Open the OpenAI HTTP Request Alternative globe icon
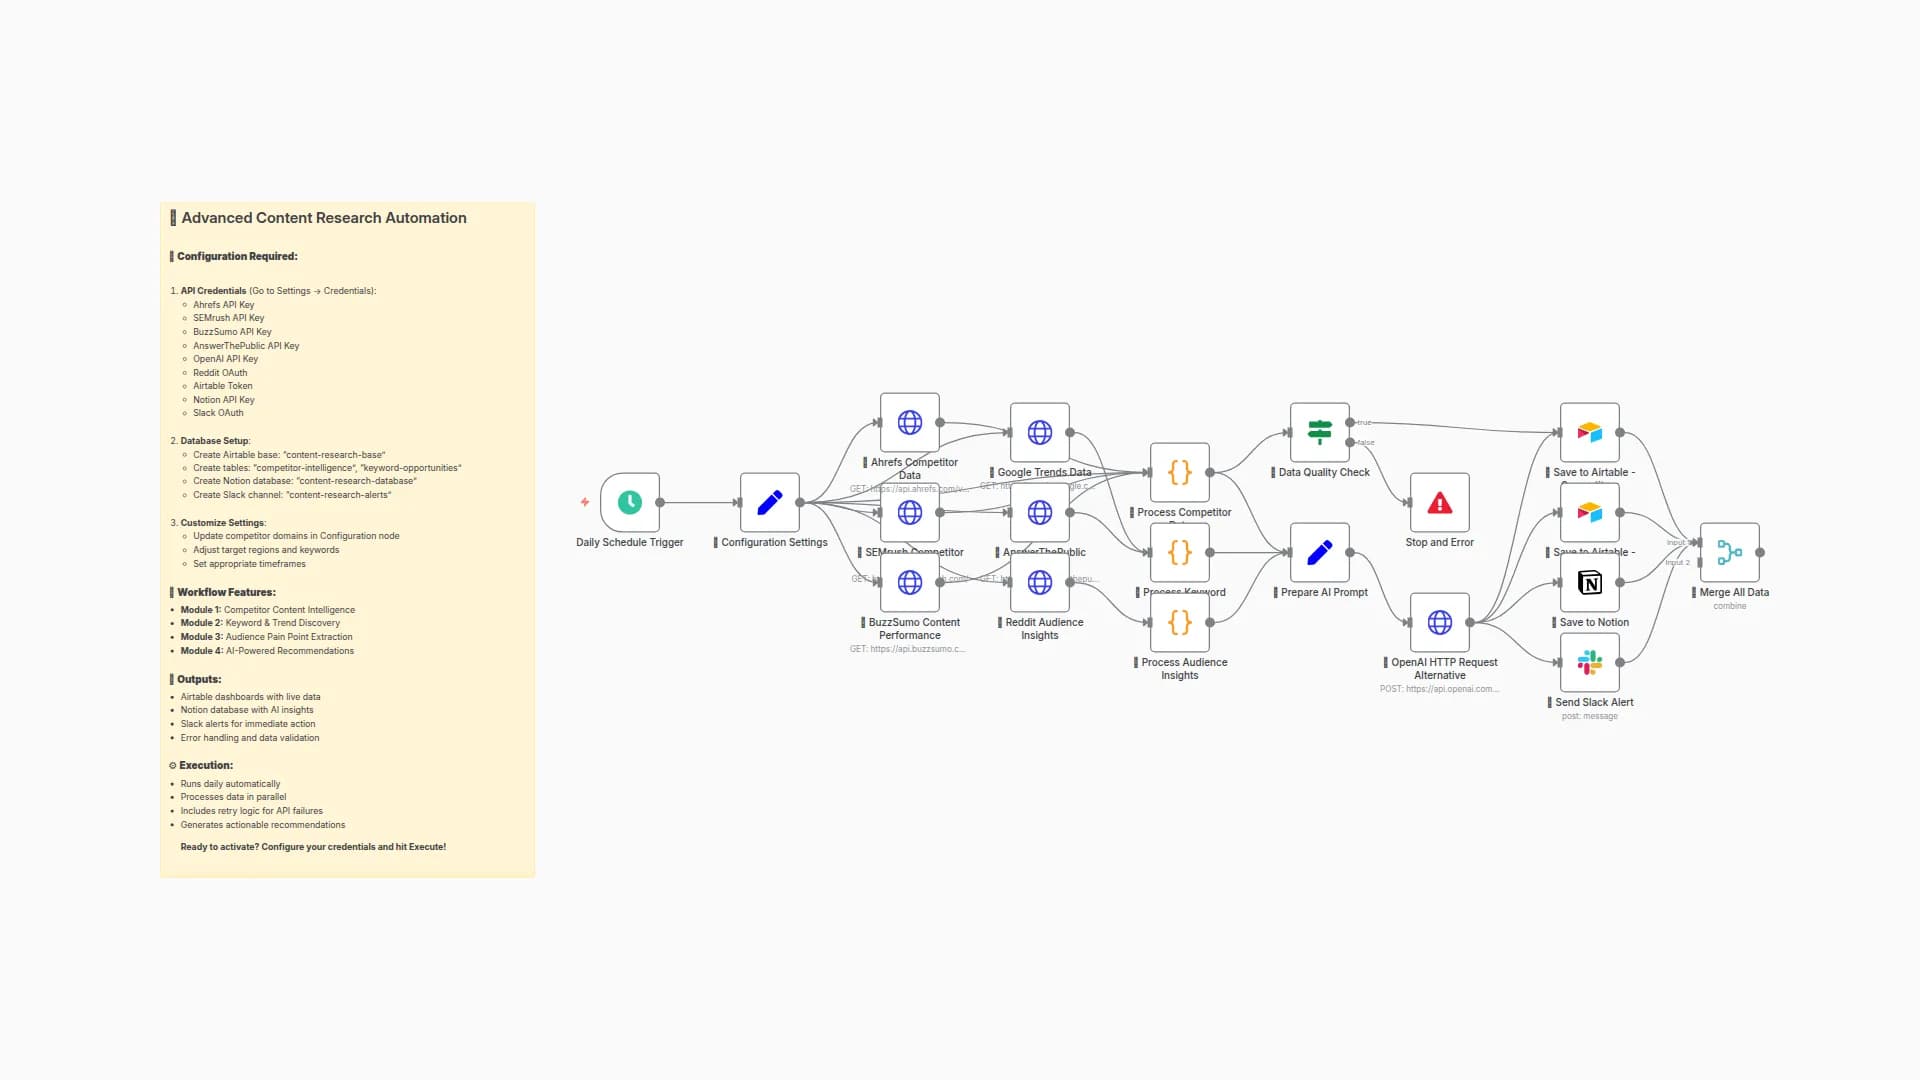The image size is (1920, 1080). click(1439, 621)
